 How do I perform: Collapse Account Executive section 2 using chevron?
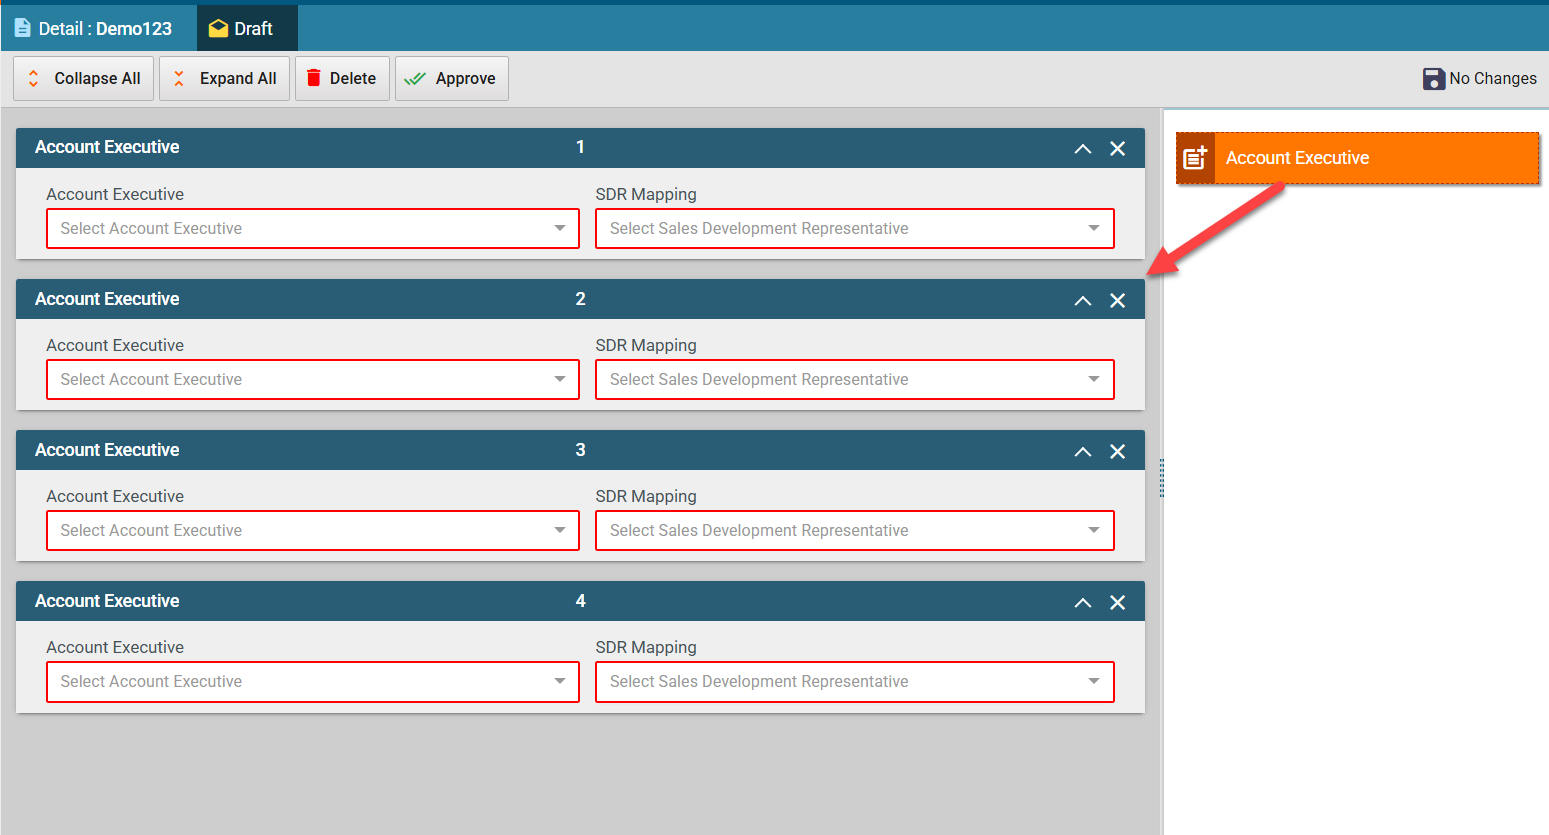coord(1082,300)
